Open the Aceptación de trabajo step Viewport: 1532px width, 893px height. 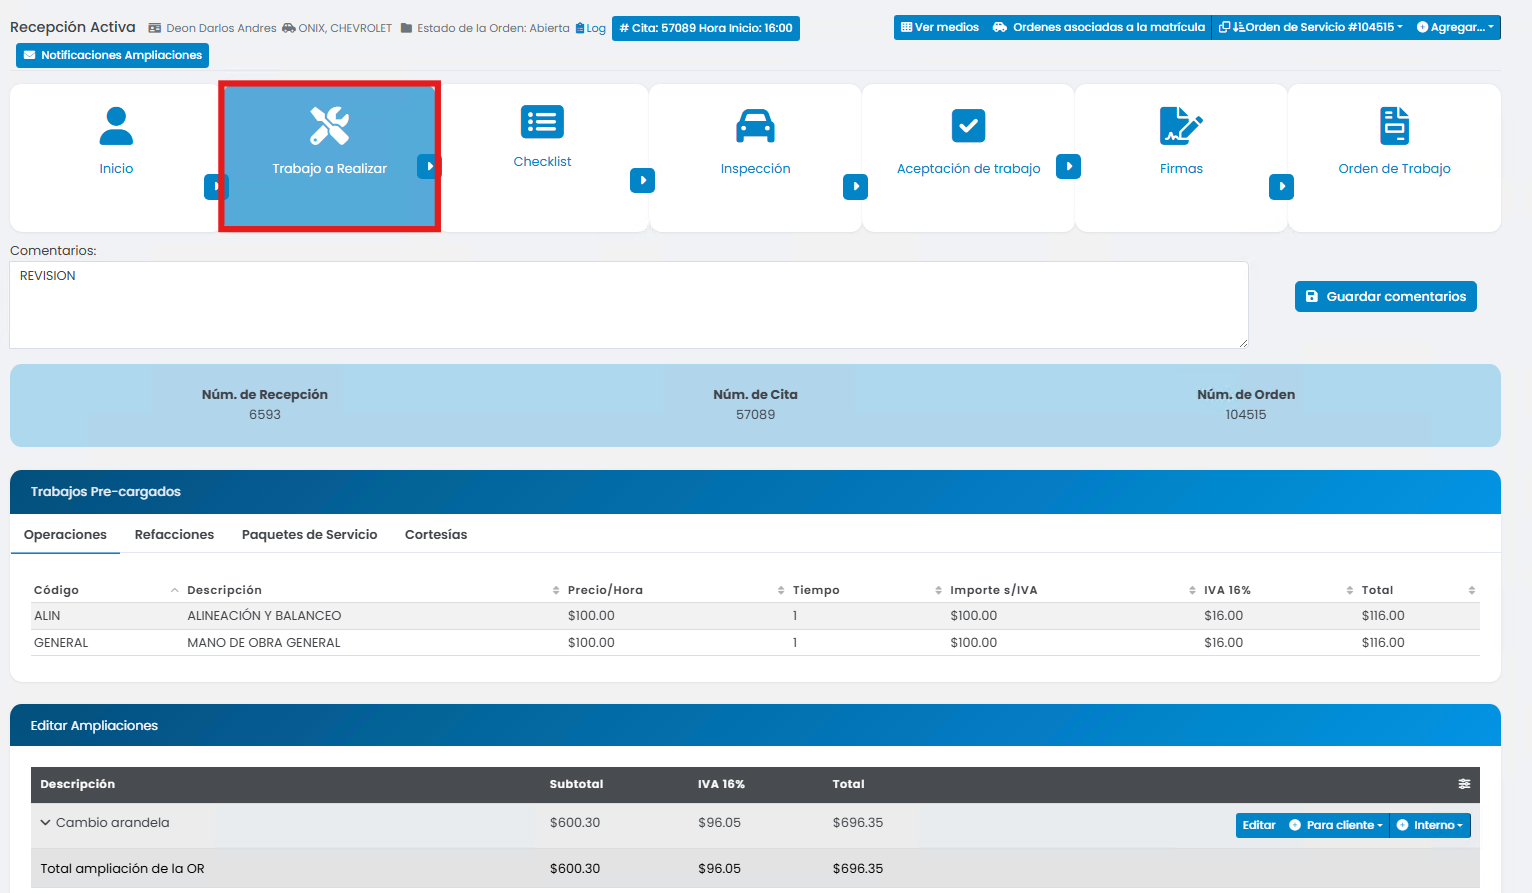[x=968, y=126]
